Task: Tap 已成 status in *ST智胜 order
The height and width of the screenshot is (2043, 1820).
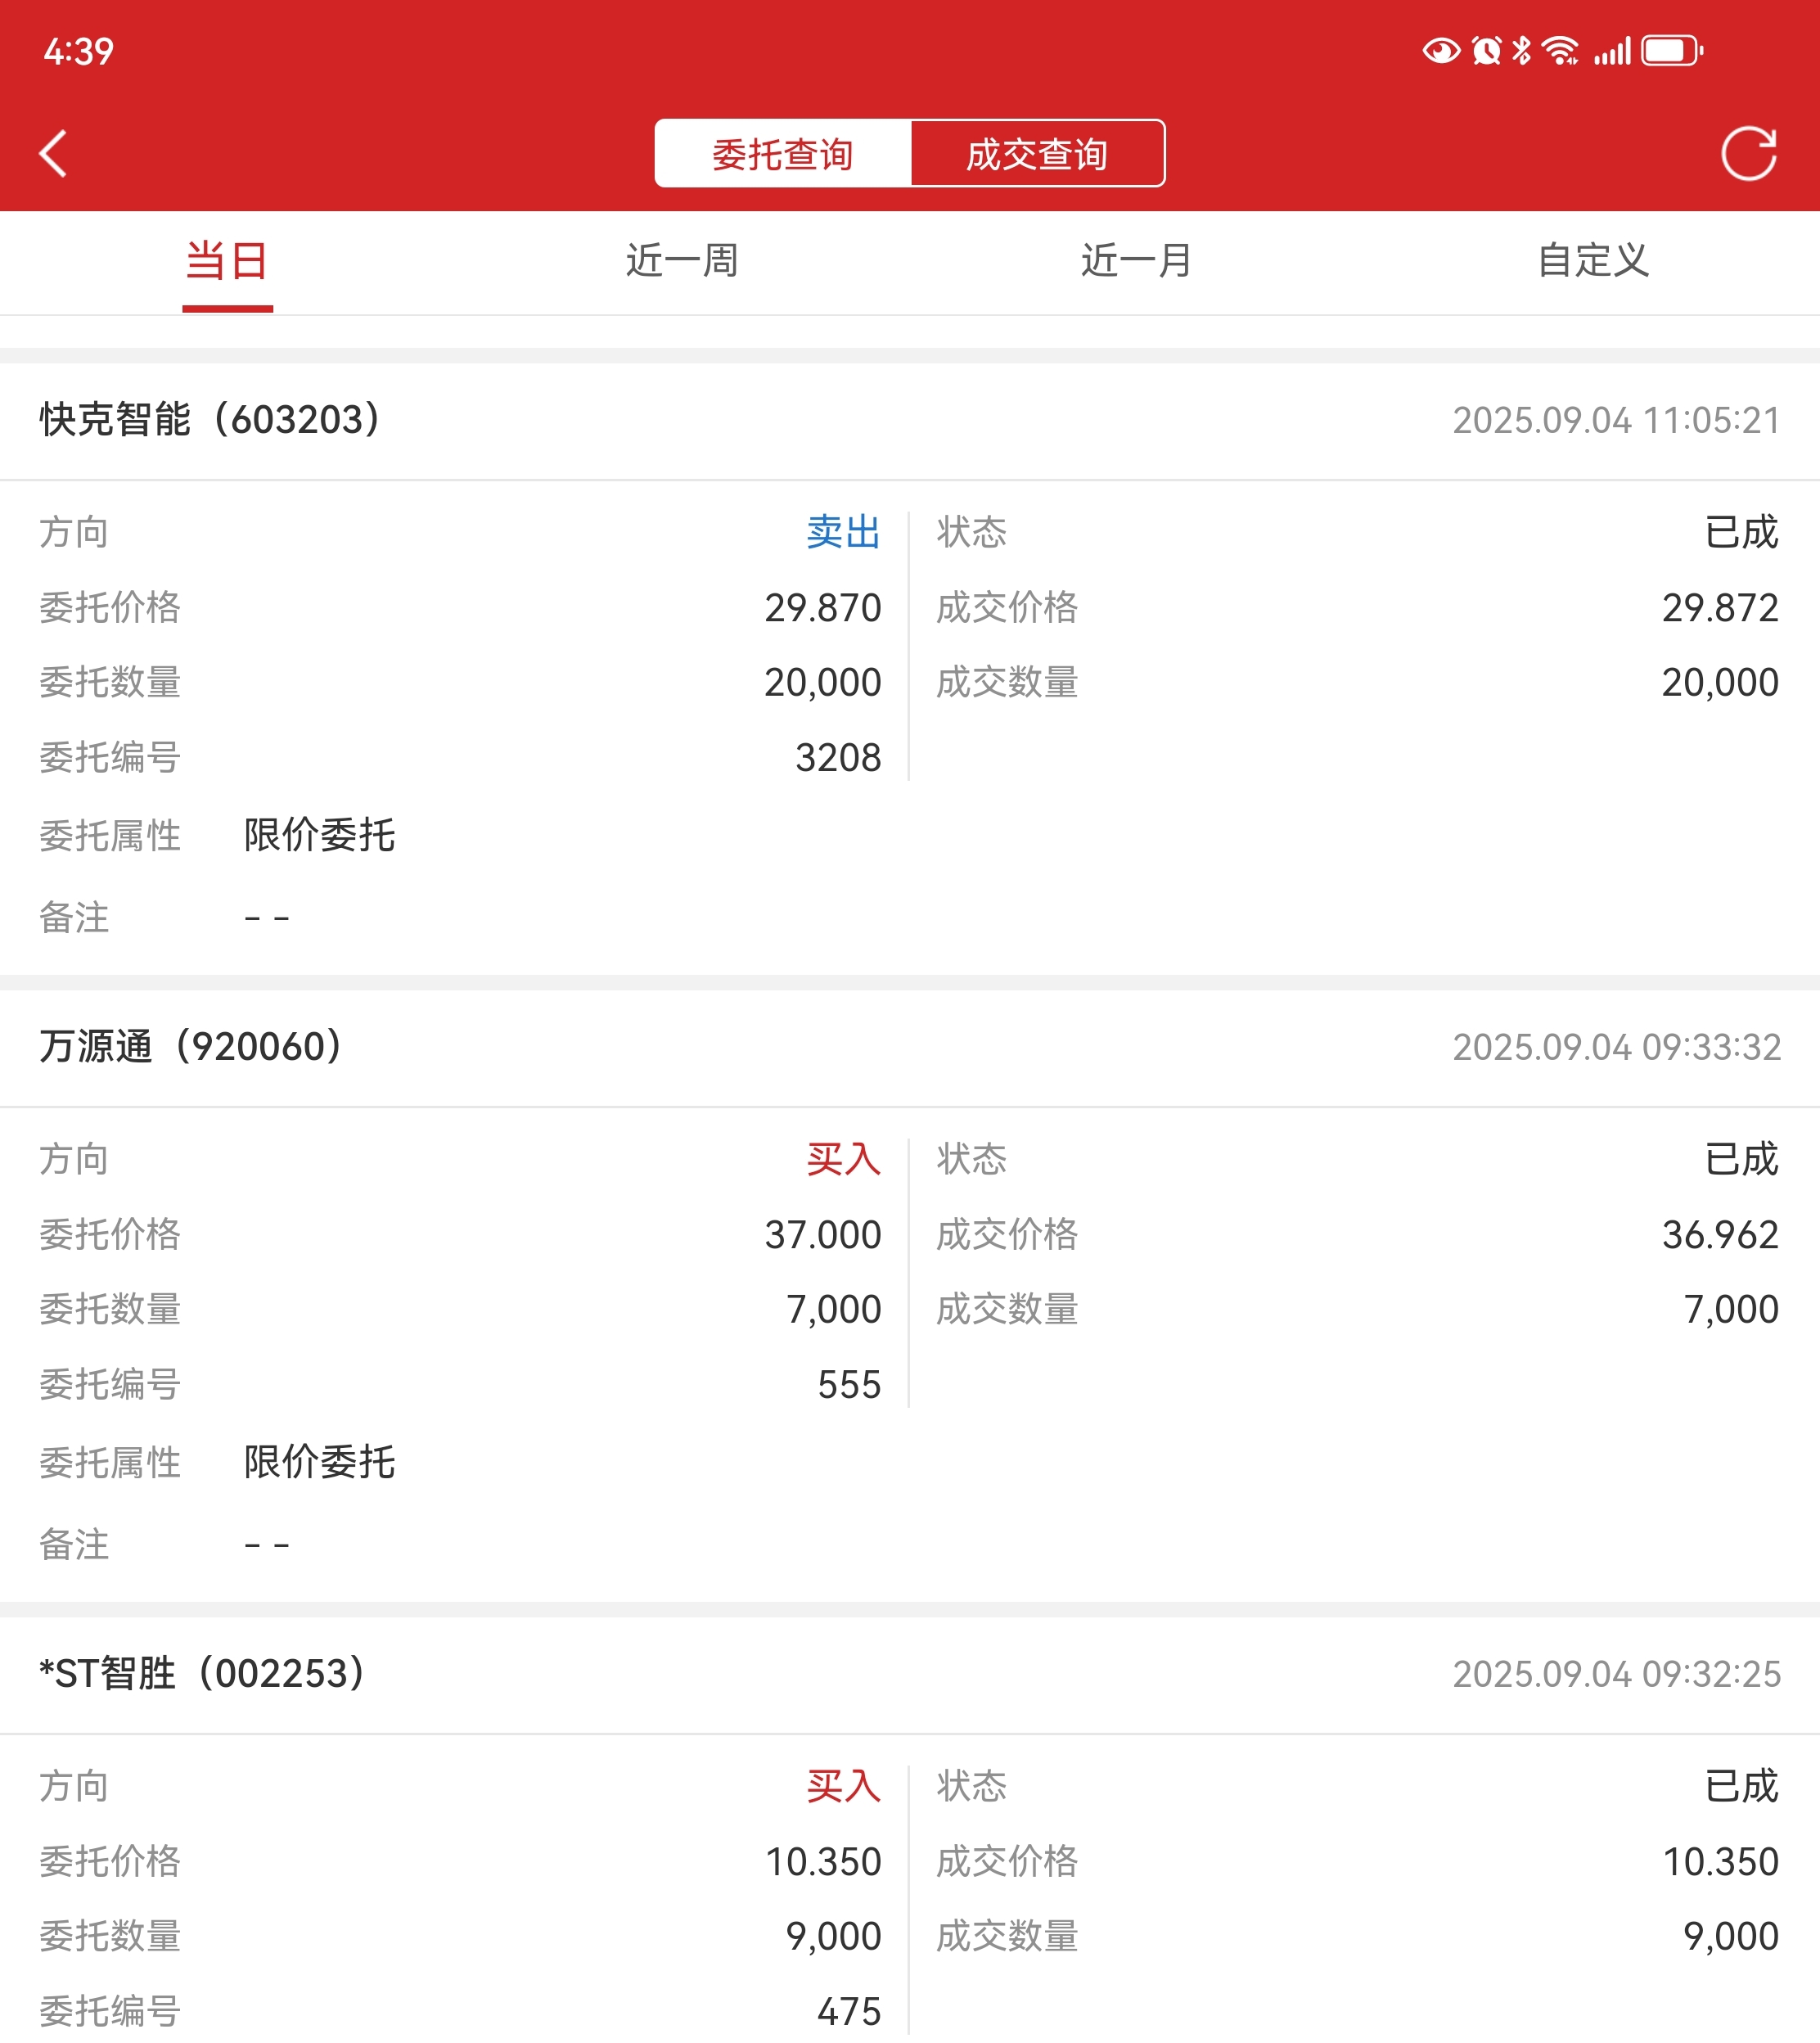Action: coord(1741,1786)
